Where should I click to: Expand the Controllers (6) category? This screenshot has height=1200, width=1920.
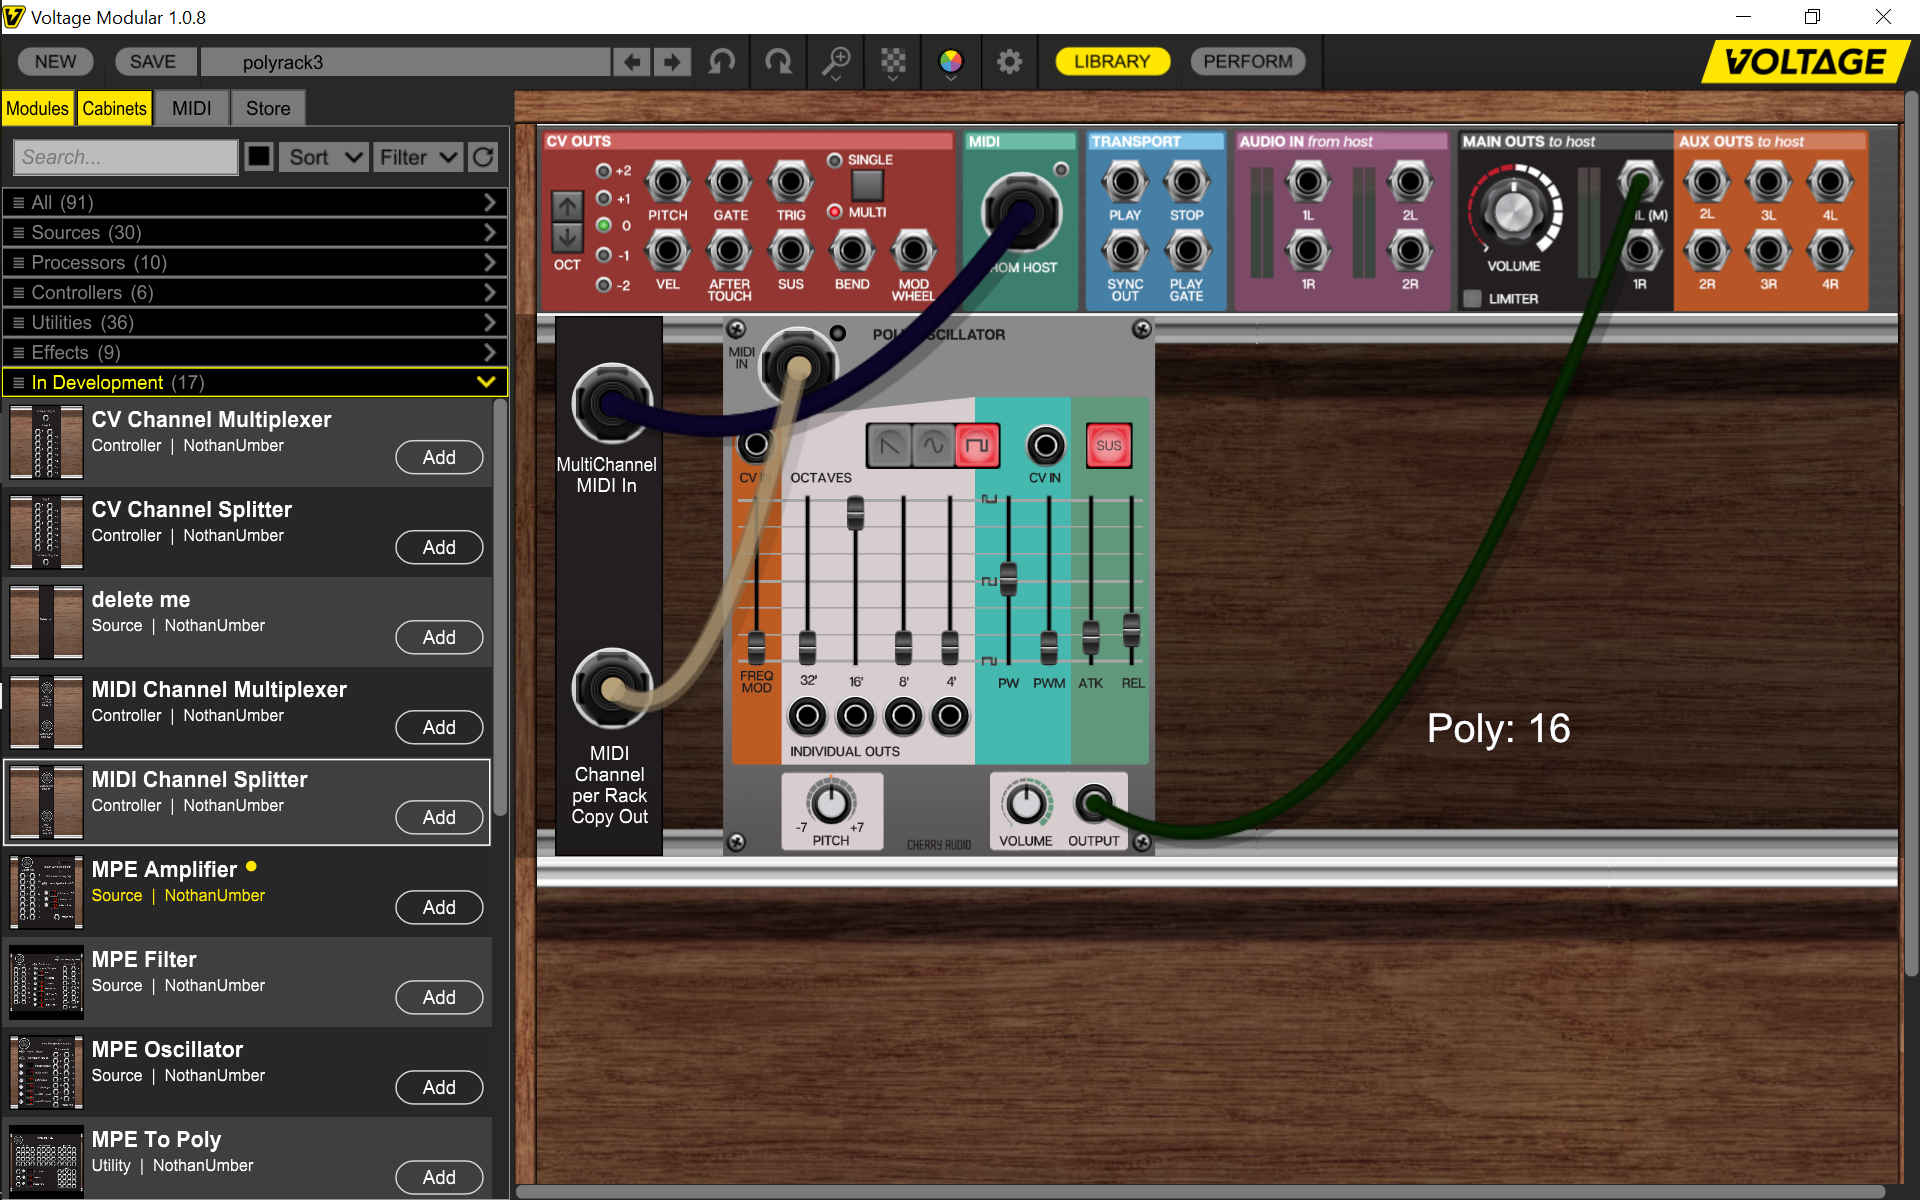click(255, 292)
